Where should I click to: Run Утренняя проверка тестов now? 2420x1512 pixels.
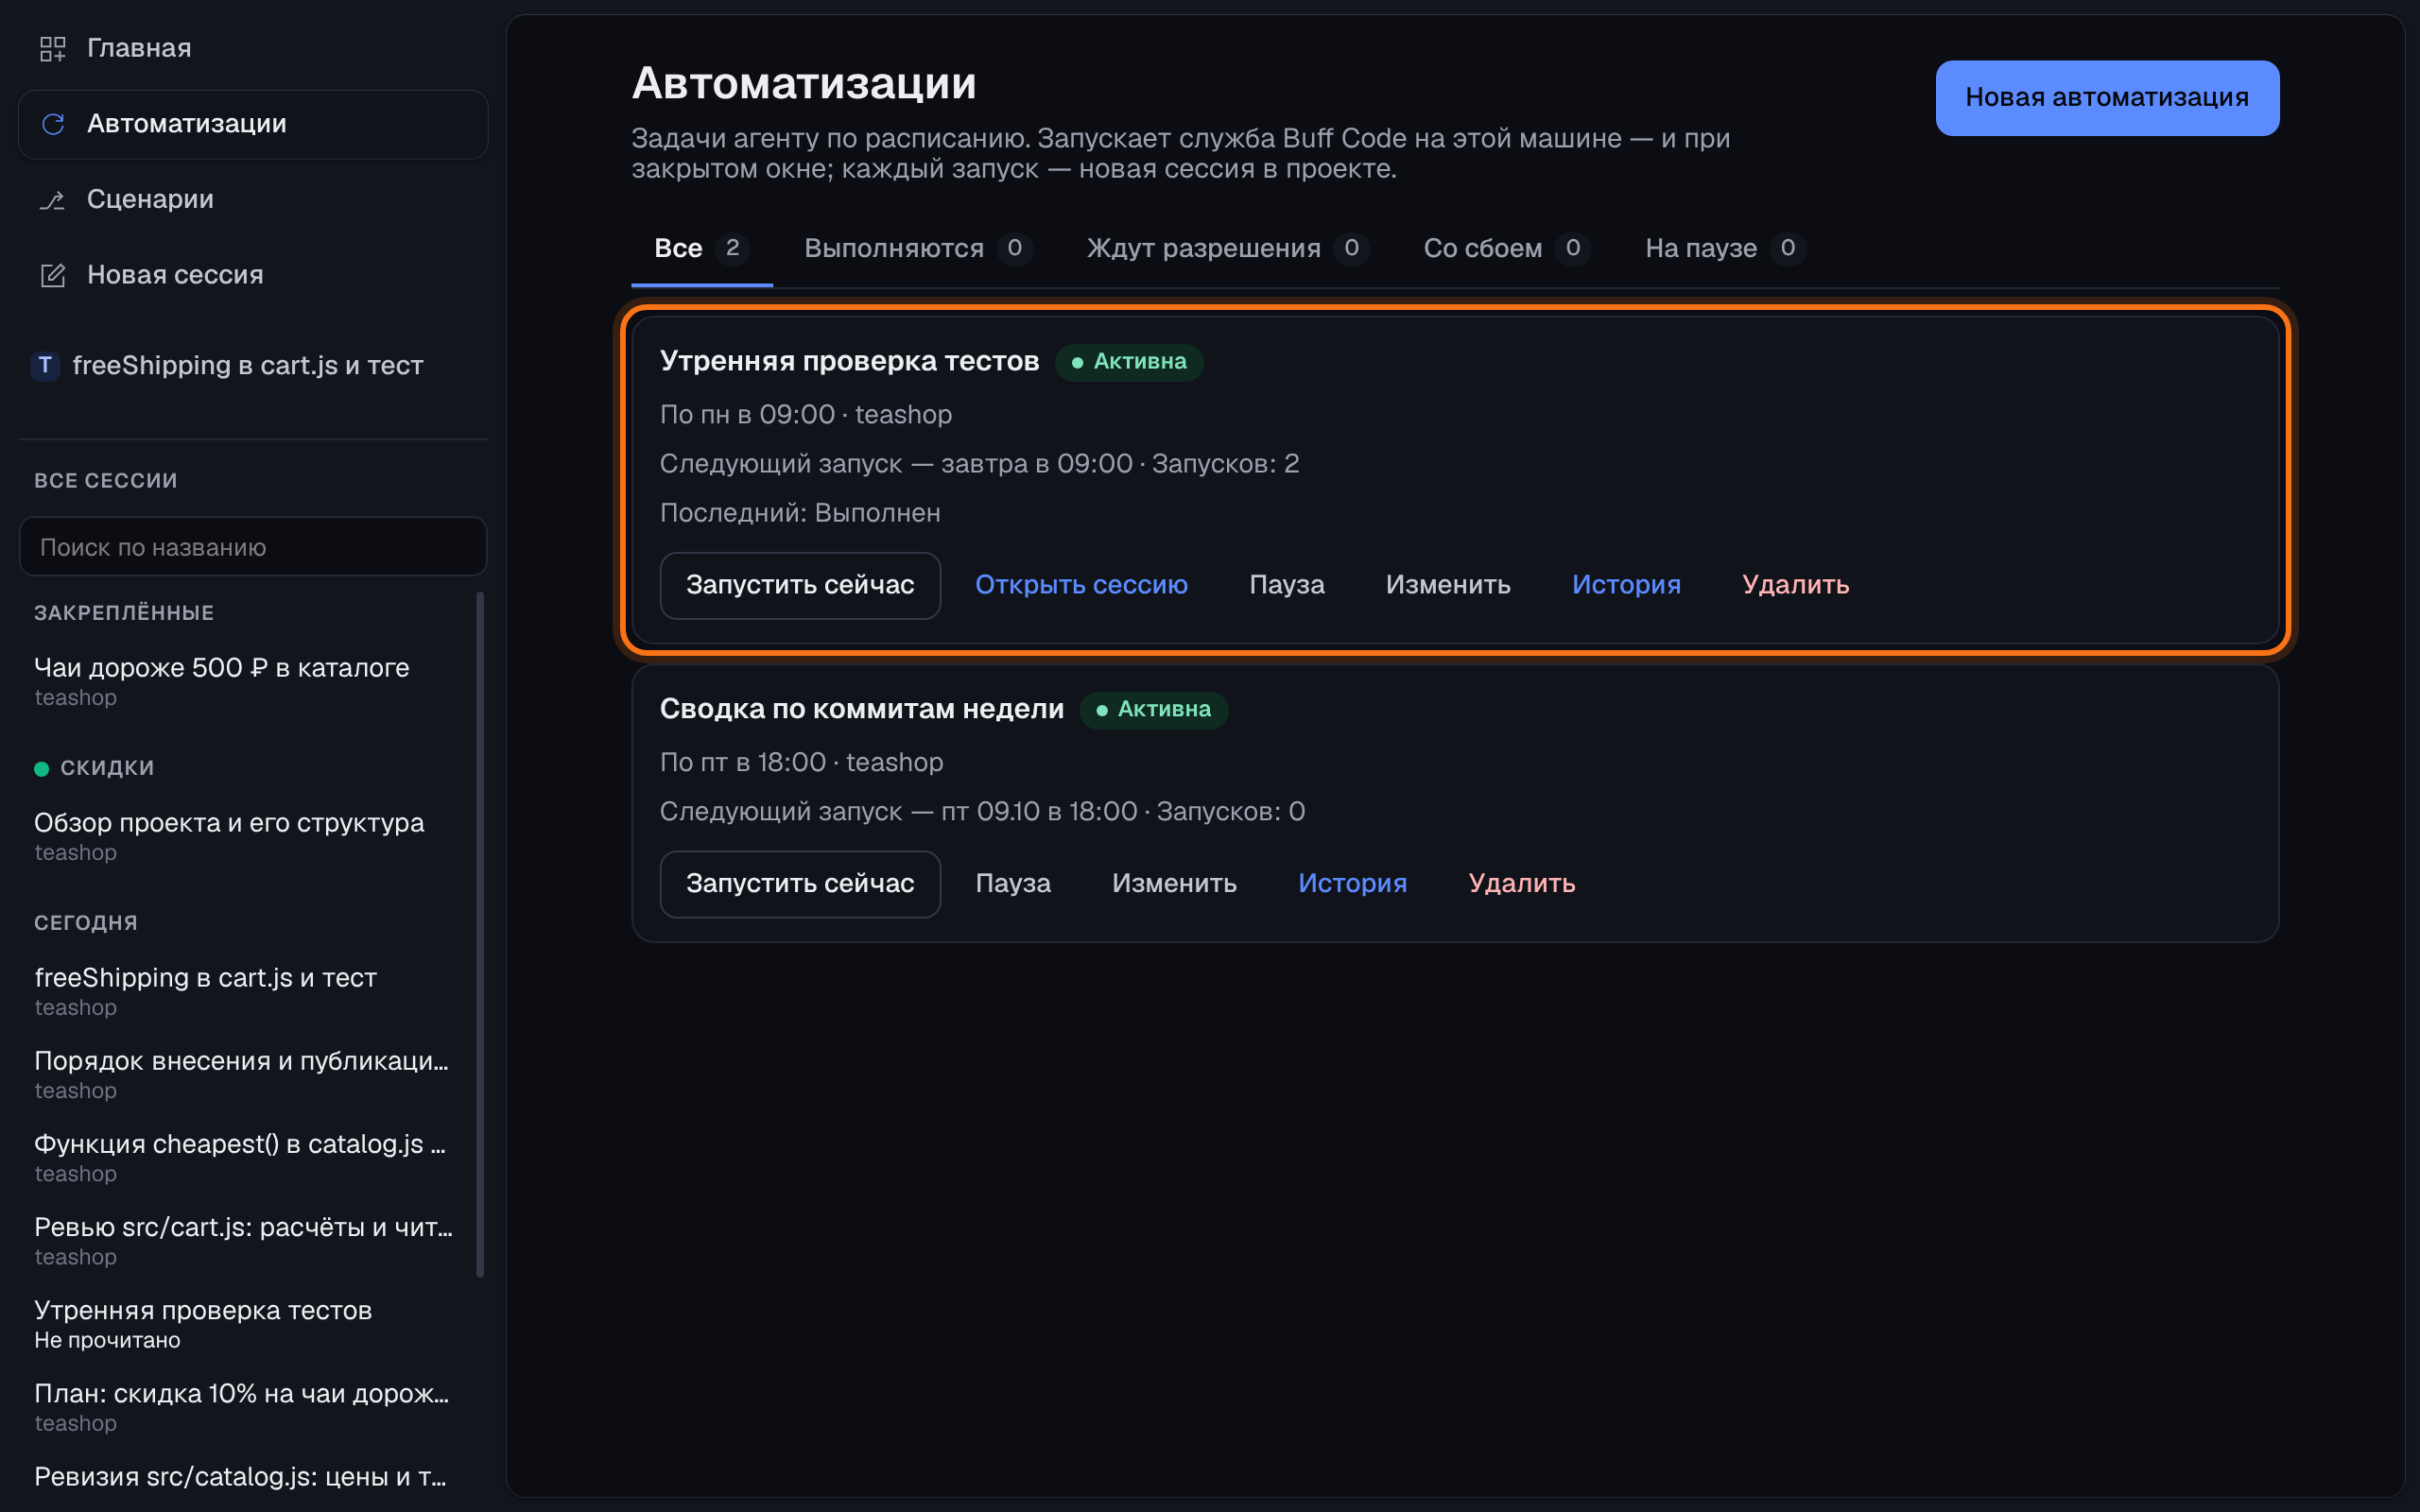pos(800,585)
